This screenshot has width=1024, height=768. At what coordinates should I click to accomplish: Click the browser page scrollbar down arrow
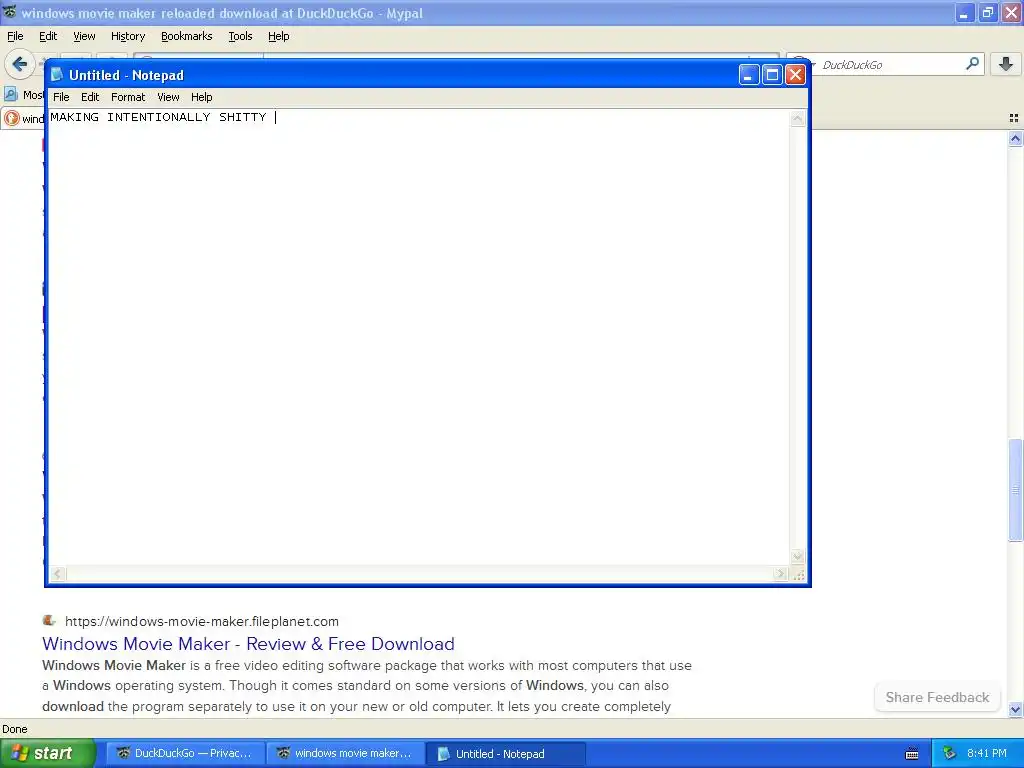coord(1015,709)
